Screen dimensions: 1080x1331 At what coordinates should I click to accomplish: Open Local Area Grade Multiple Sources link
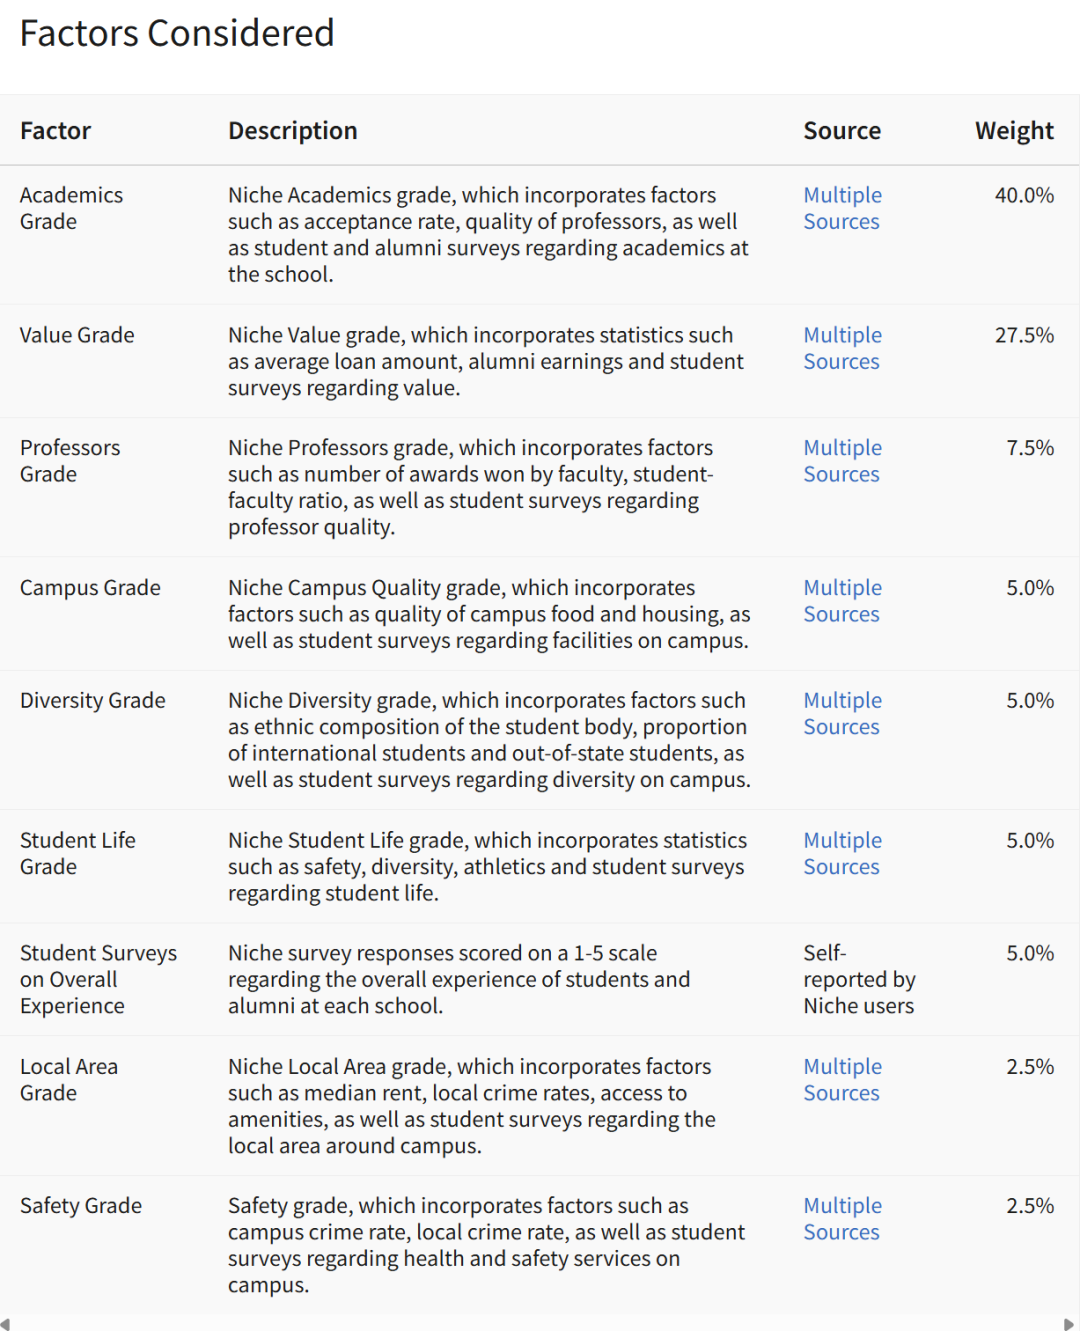[x=842, y=1080]
